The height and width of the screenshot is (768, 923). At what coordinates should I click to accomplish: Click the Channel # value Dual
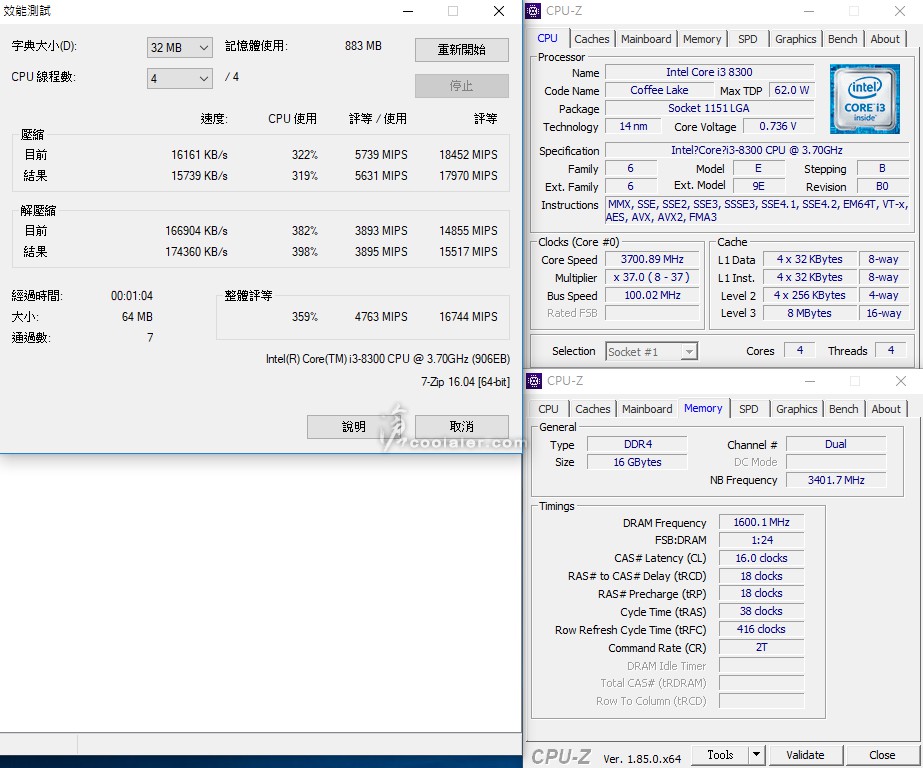click(x=836, y=444)
